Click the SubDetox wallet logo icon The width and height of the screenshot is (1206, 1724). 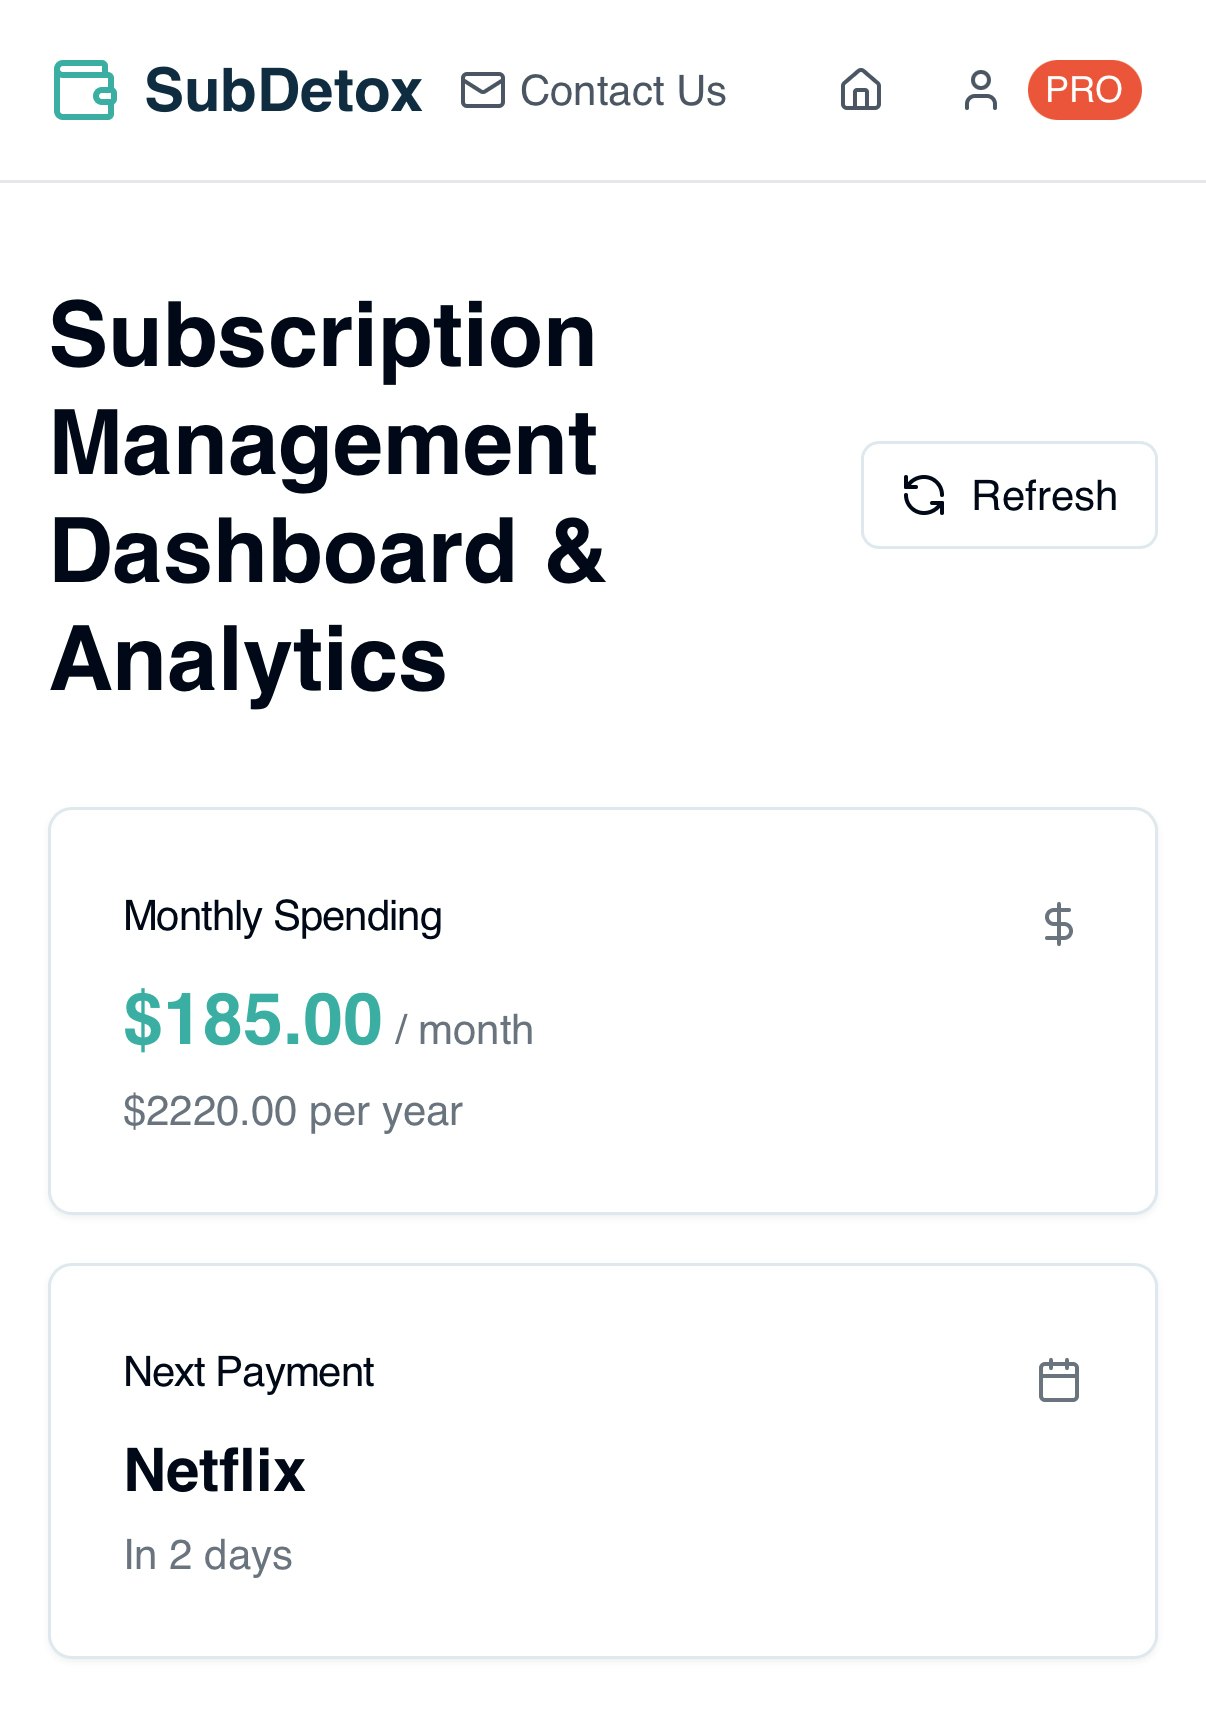[85, 90]
